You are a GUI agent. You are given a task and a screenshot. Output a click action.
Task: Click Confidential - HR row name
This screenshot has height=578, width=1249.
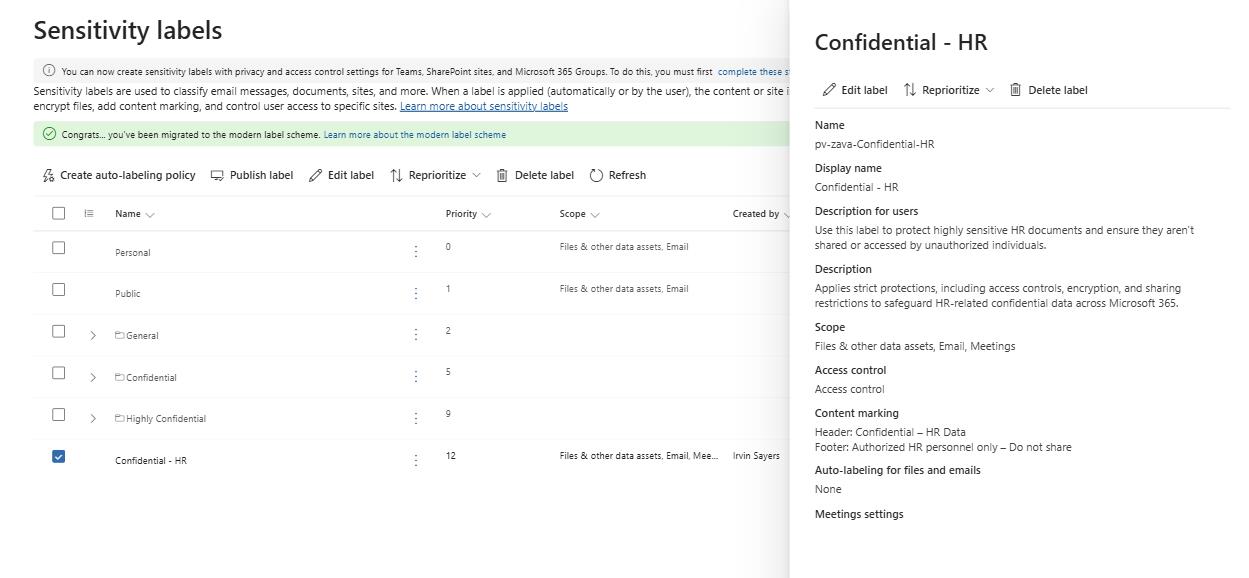(x=151, y=461)
